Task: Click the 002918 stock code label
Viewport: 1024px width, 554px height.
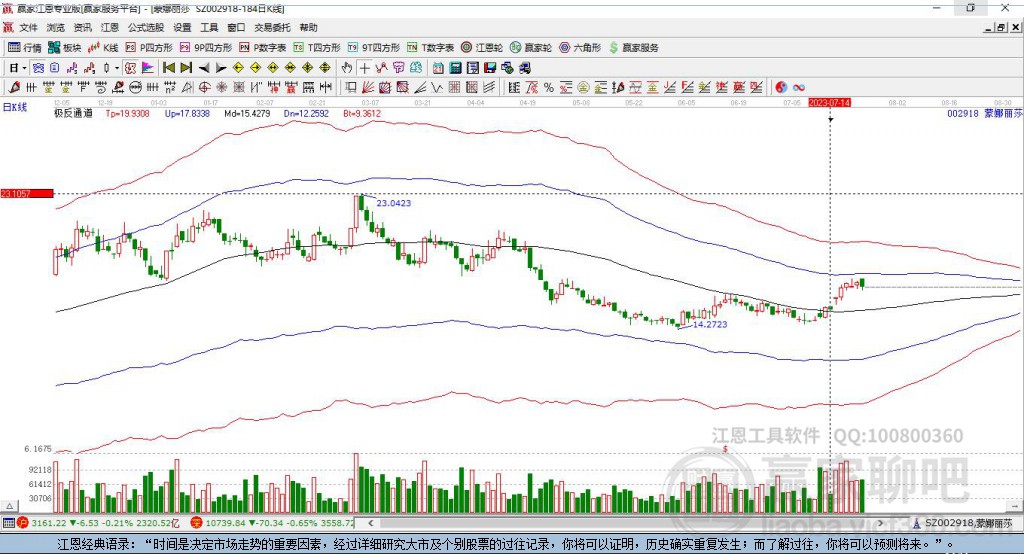Action: point(963,113)
